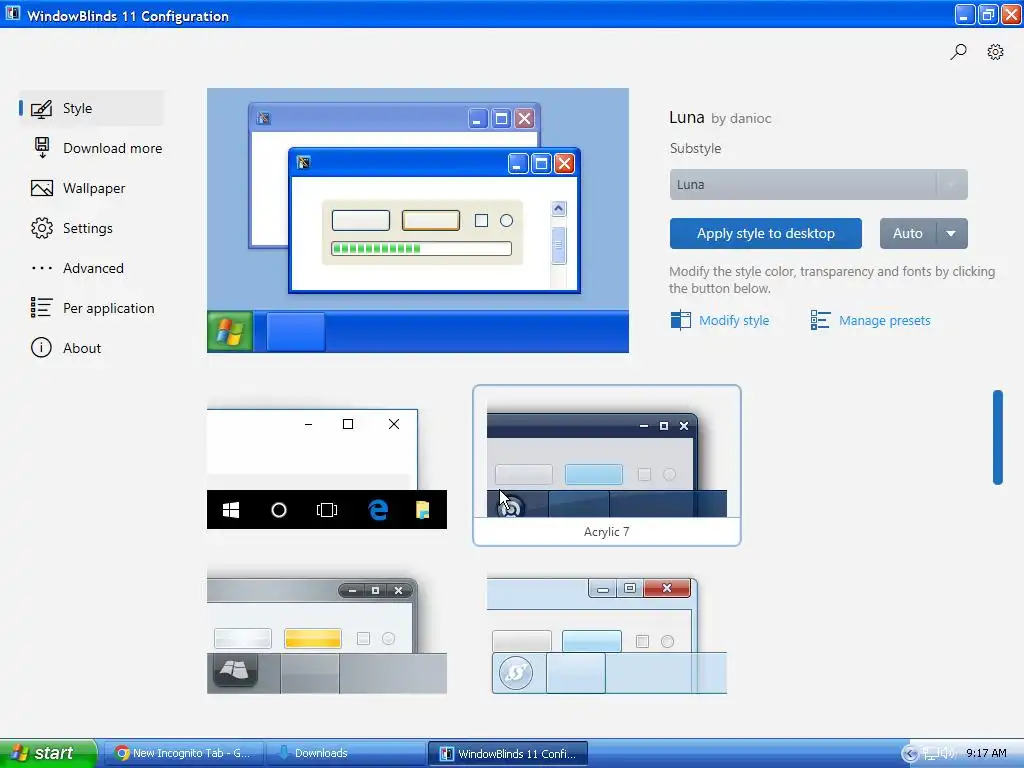Click the Auto button

point(908,234)
